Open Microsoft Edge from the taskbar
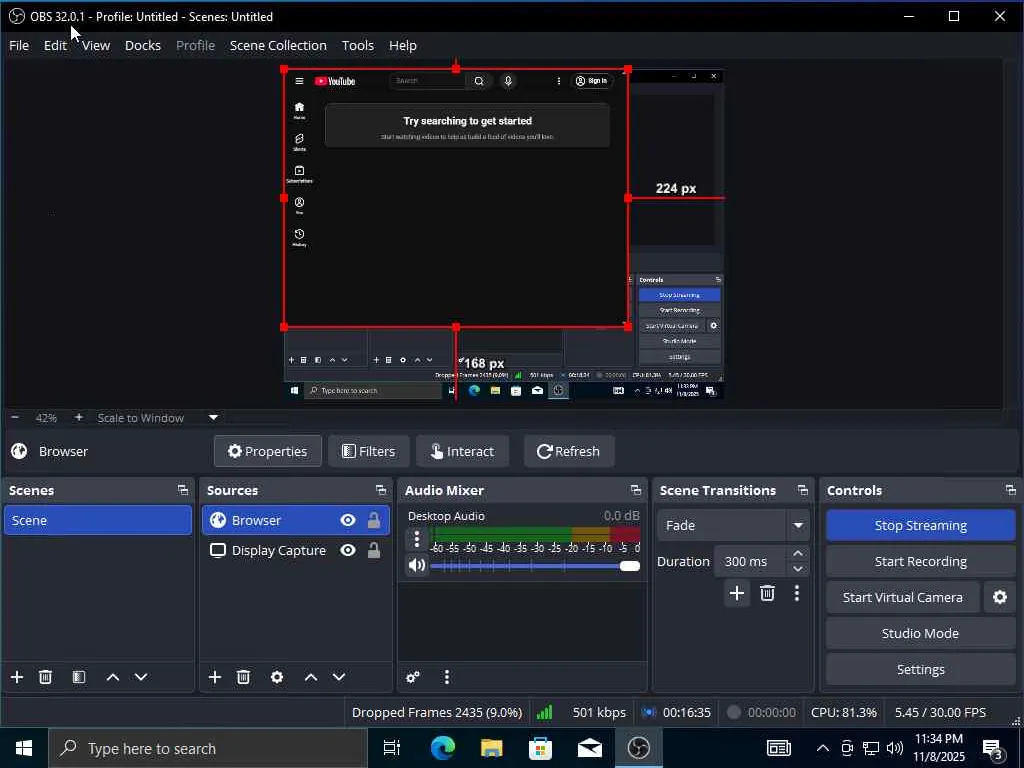 click(443, 748)
